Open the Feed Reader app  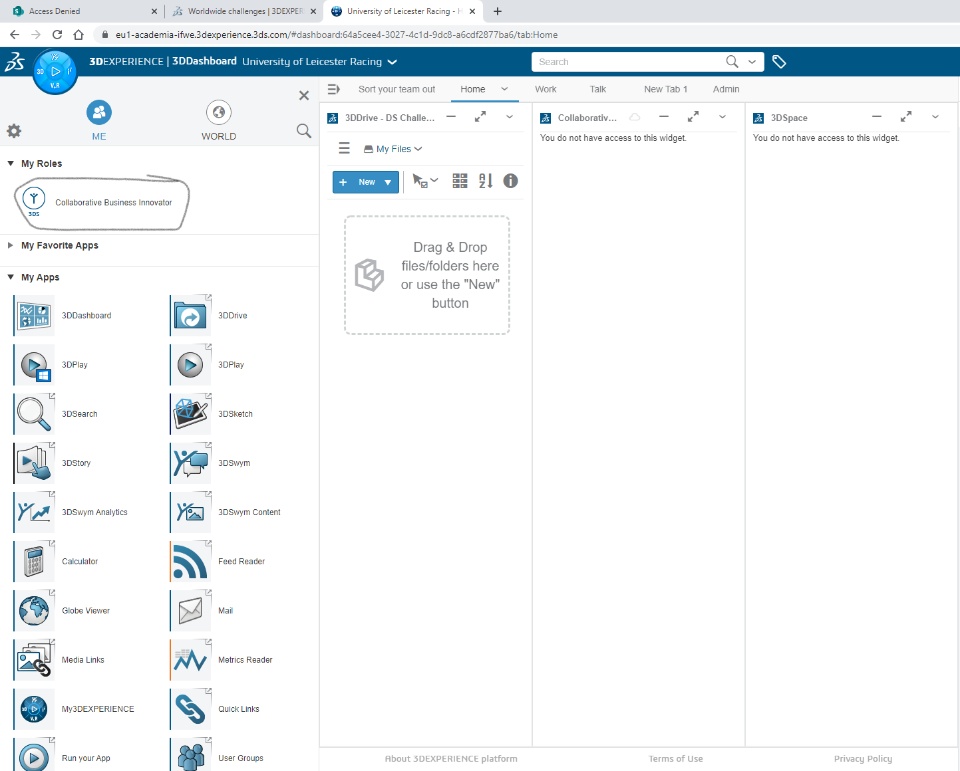point(190,562)
